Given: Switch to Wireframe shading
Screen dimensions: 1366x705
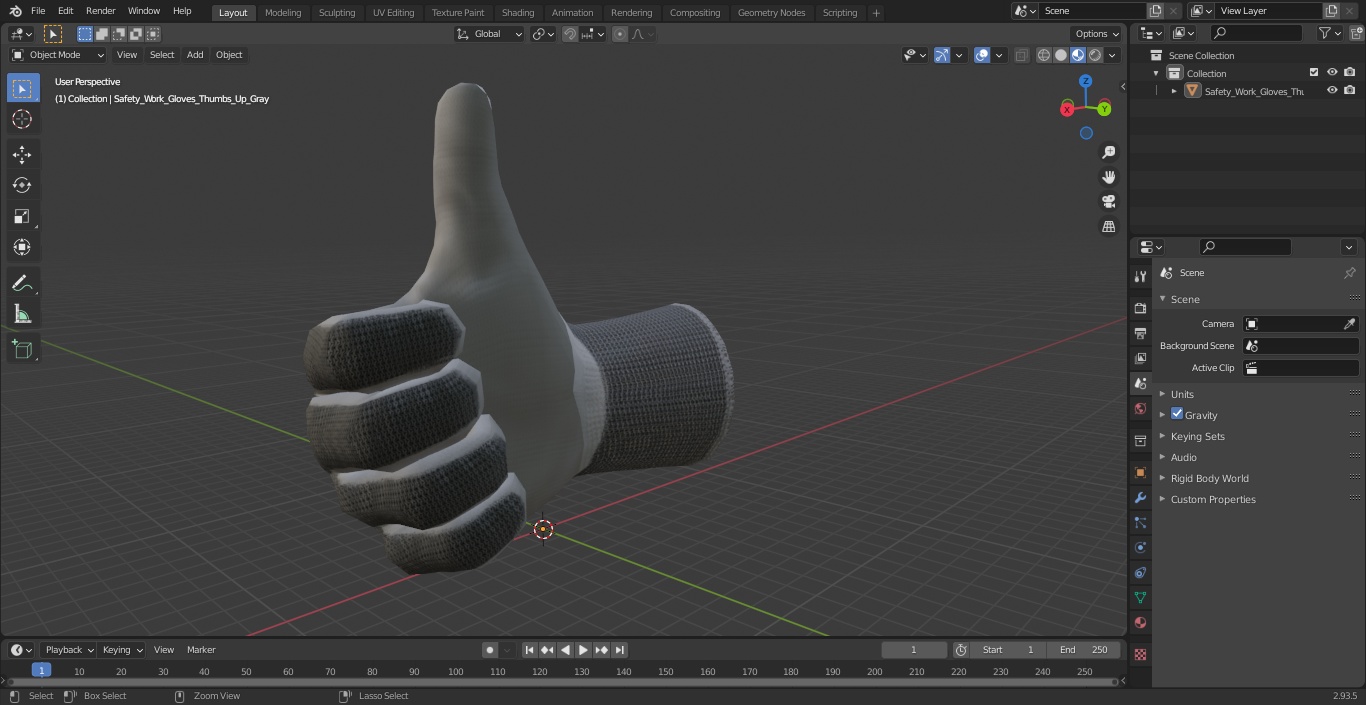Looking at the screenshot, I should (x=1044, y=55).
